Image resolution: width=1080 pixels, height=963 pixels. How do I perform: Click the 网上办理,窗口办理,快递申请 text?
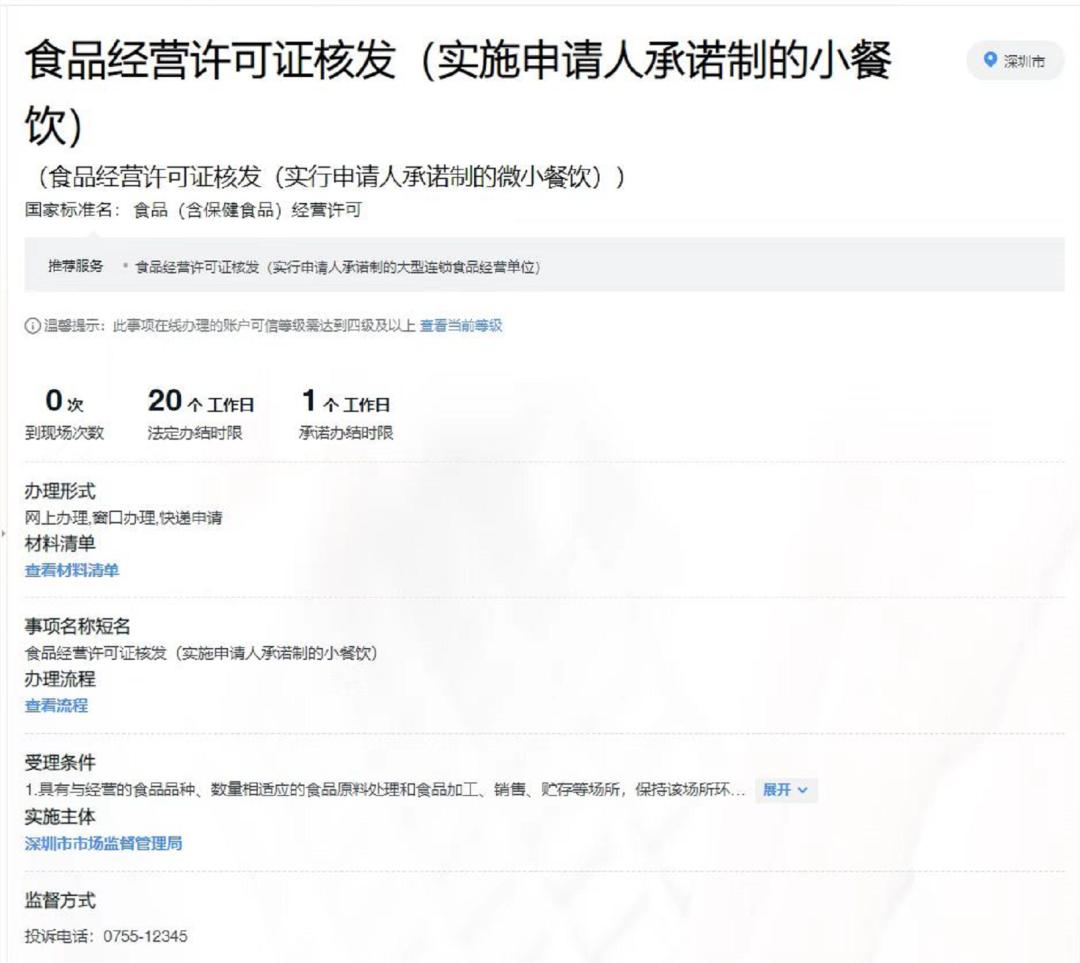point(123,518)
